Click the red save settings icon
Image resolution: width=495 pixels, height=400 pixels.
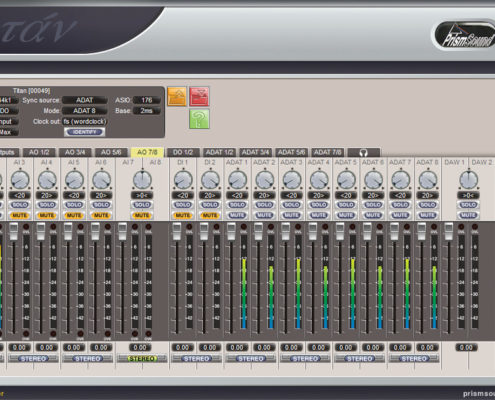click(x=199, y=96)
